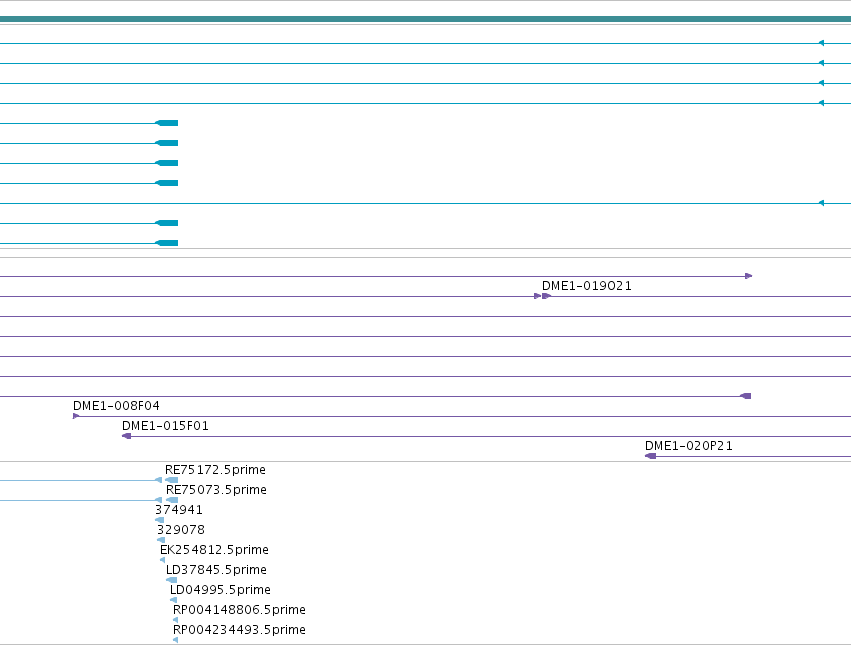Click the DME1-008F04 start arrowhead glyph
The image size is (851, 645).
click(x=76, y=416)
